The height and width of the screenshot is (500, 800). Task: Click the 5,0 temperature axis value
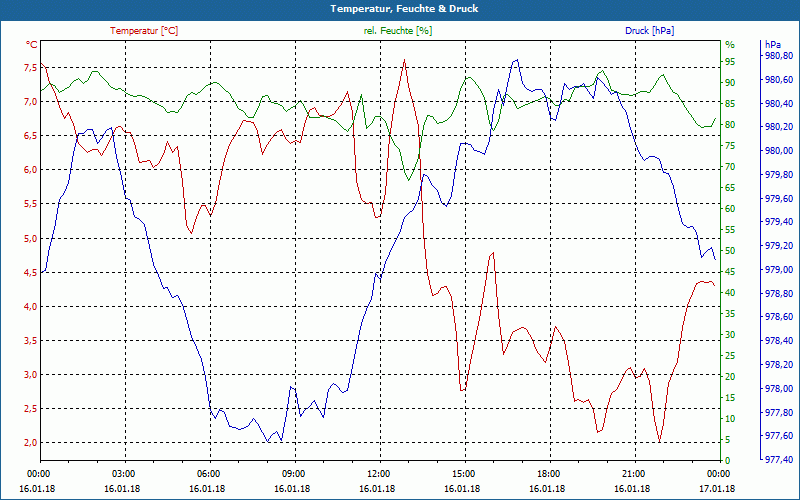pos(29,238)
